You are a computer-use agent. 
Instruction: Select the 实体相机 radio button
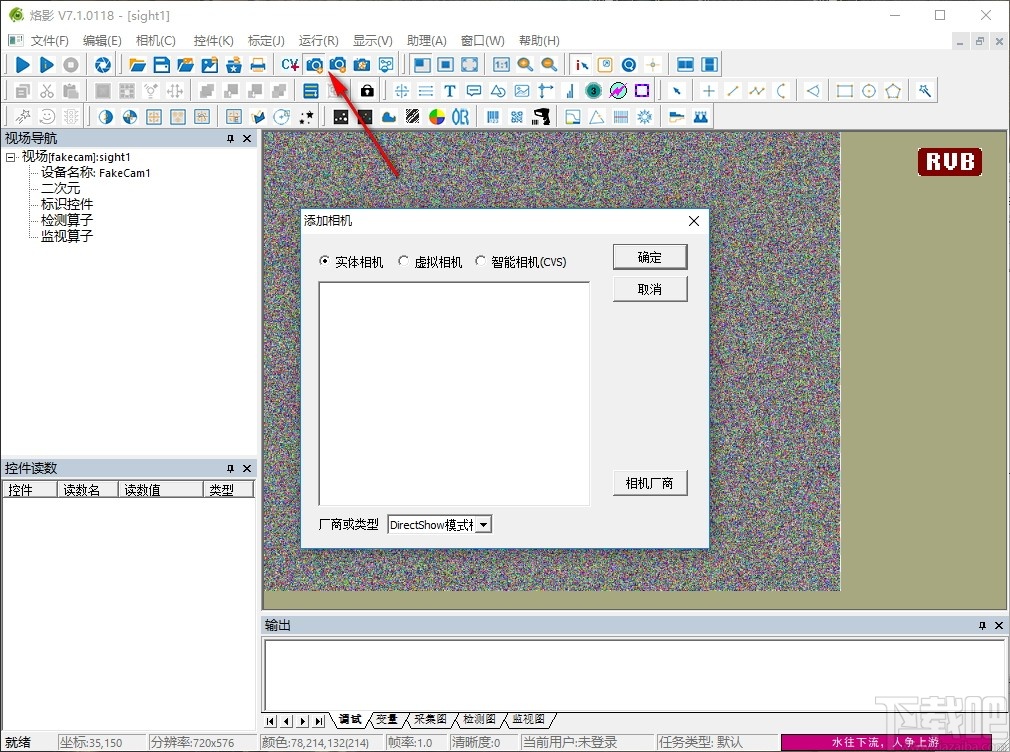coord(324,262)
